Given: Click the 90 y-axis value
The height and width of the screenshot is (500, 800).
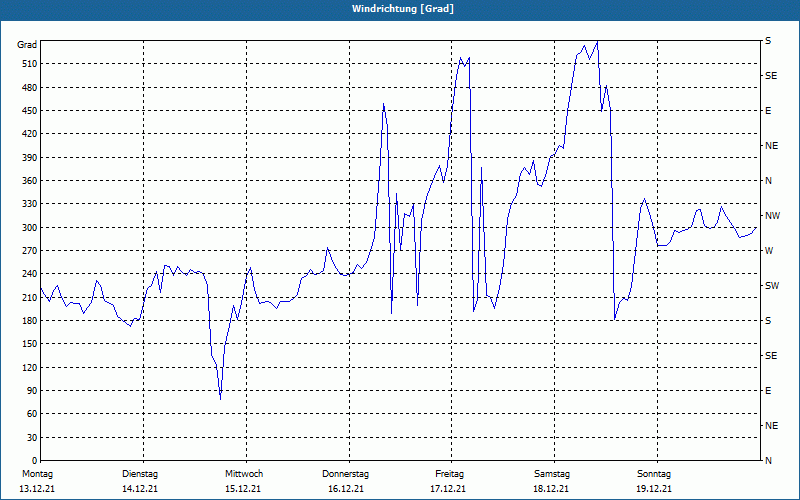Looking at the screenshot, I should click(32, 391).
